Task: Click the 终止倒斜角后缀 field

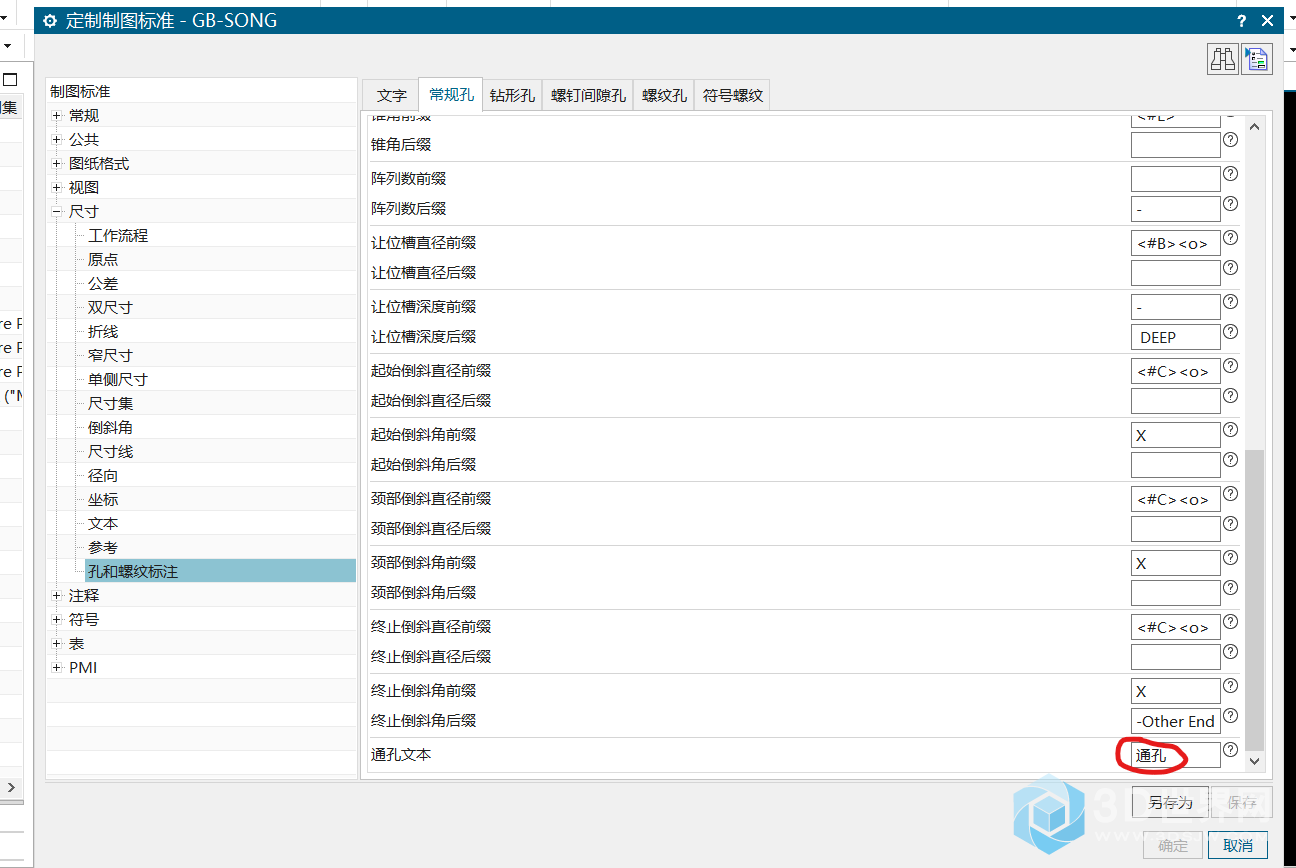Action: point(1175,721)
